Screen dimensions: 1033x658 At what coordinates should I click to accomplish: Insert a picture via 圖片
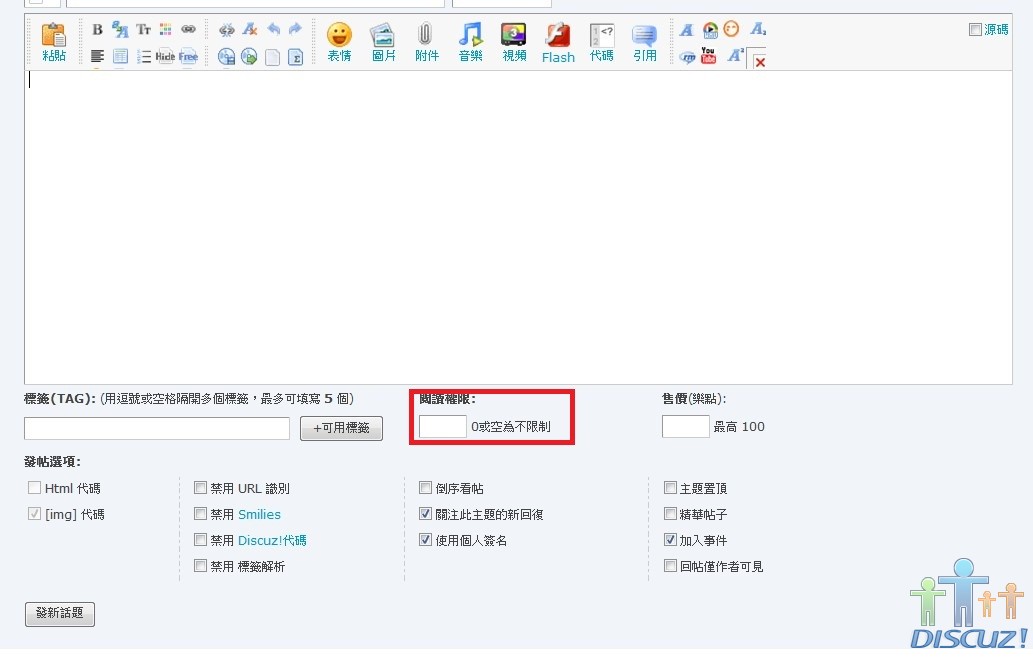(x=383, y=42)
